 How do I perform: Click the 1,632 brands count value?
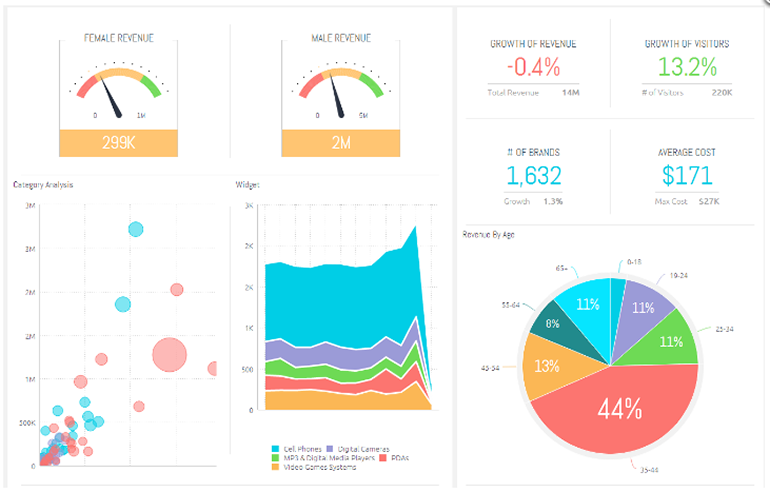click(x=533, y=176)
